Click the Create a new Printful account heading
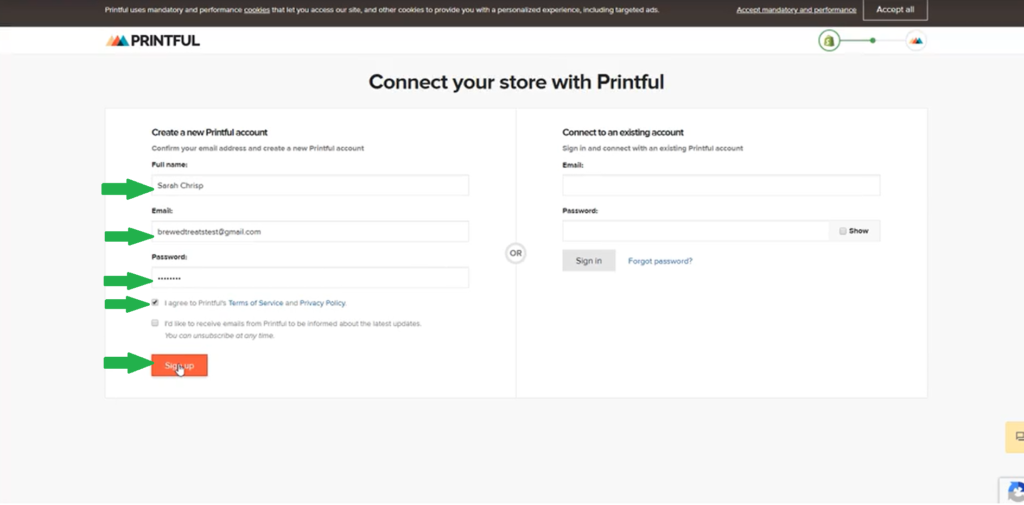1024x505 pixels. [x=210, y=132]
